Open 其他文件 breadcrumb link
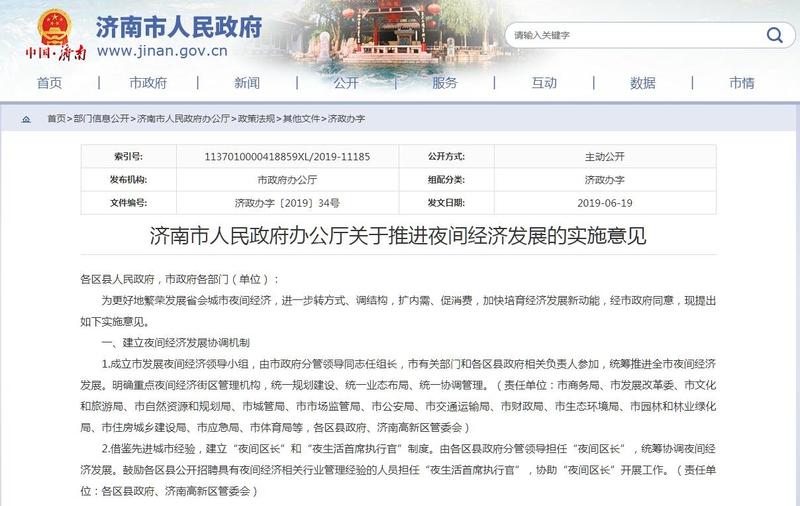 pyautogui.click(x=301, y=119)
